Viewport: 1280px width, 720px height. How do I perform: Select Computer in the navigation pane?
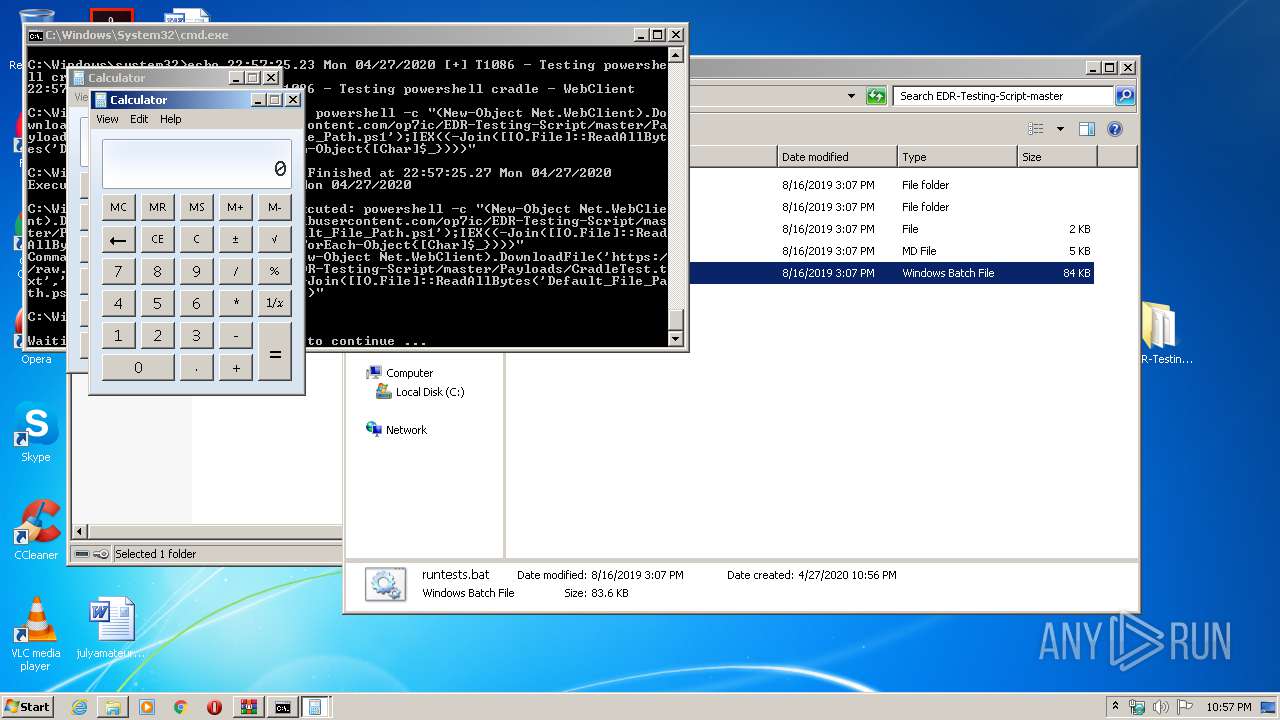(x=400, y=373)
